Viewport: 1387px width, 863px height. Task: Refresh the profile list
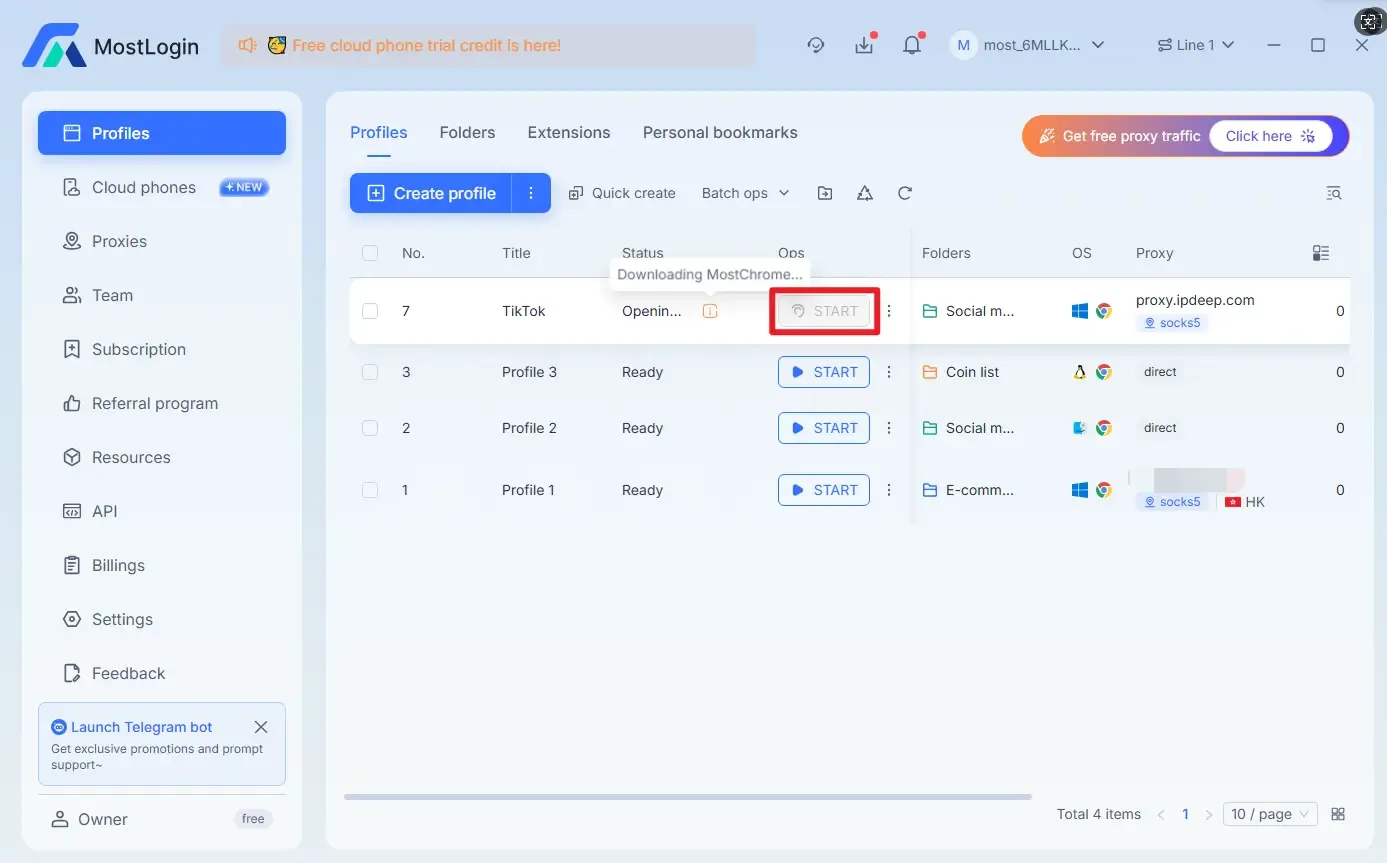point(904,192)
